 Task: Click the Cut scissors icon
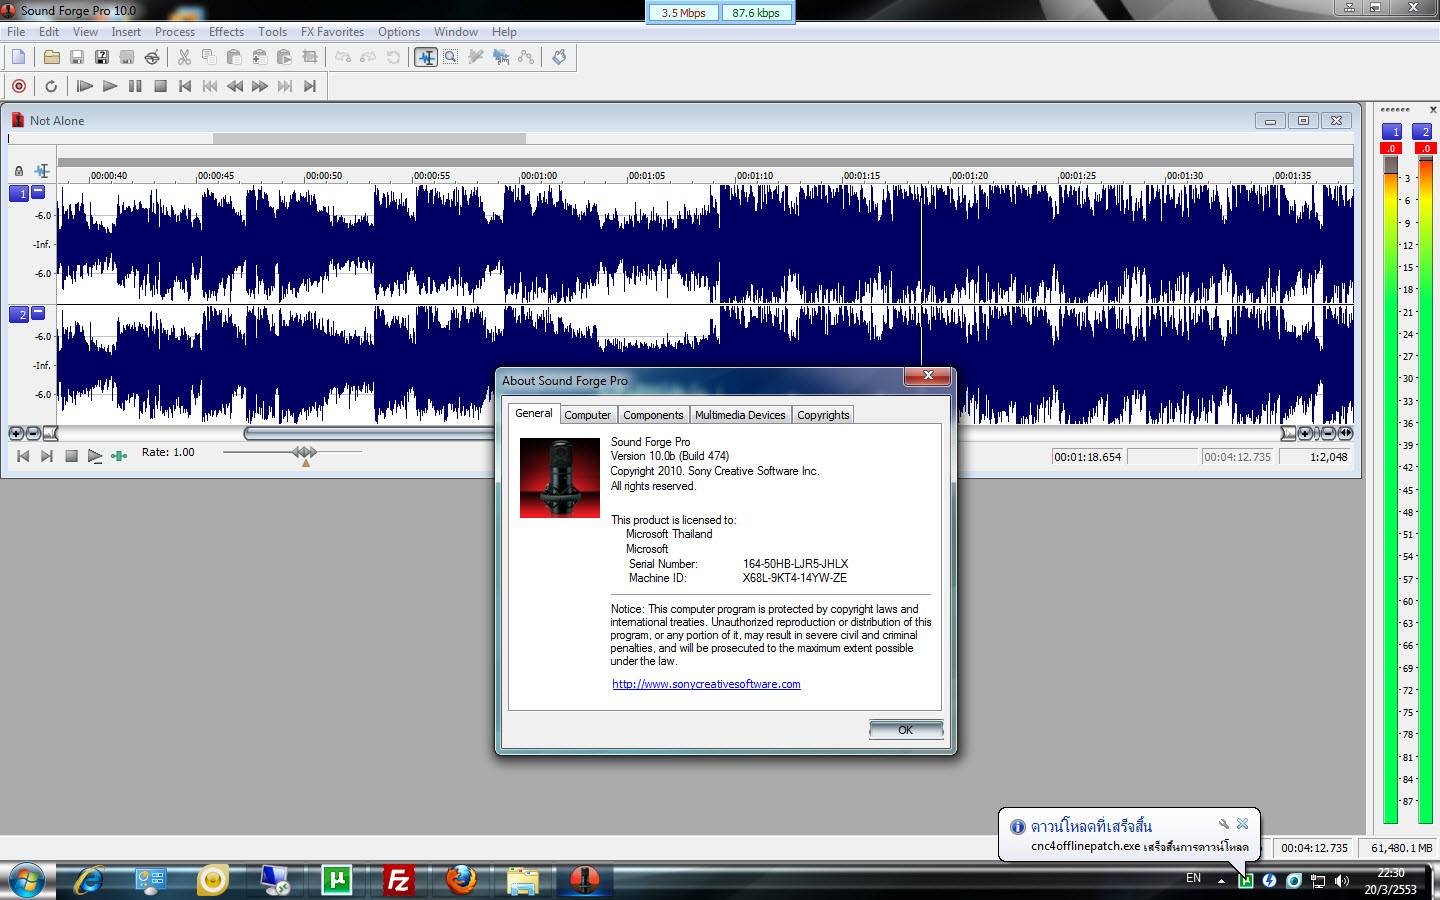184,57
